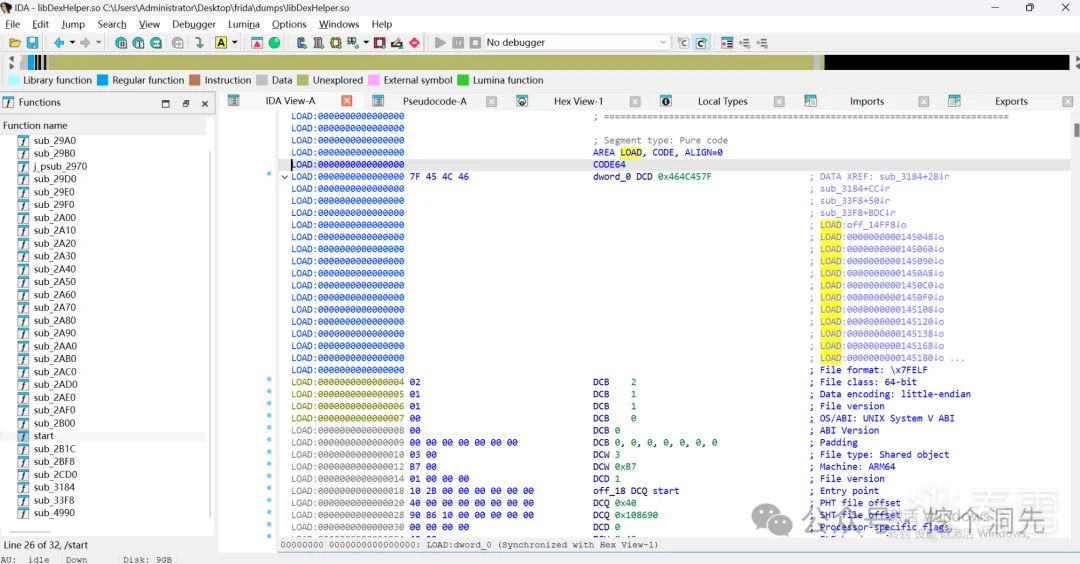Collapse the dword_0 xref list chevron
Viewport: 1080px width, 564px height.
(284, 177)
